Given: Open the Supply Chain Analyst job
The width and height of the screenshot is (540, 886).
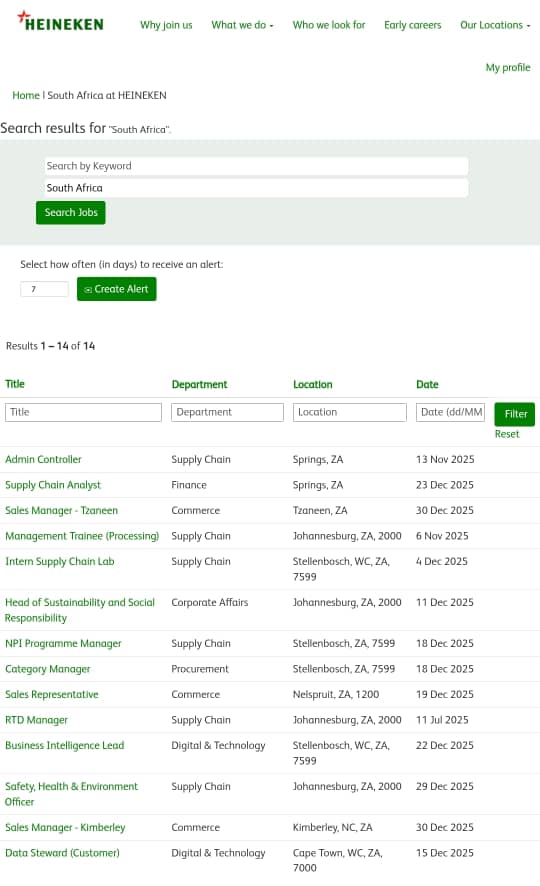Looking at the screenshot, I should coord(53,485).
